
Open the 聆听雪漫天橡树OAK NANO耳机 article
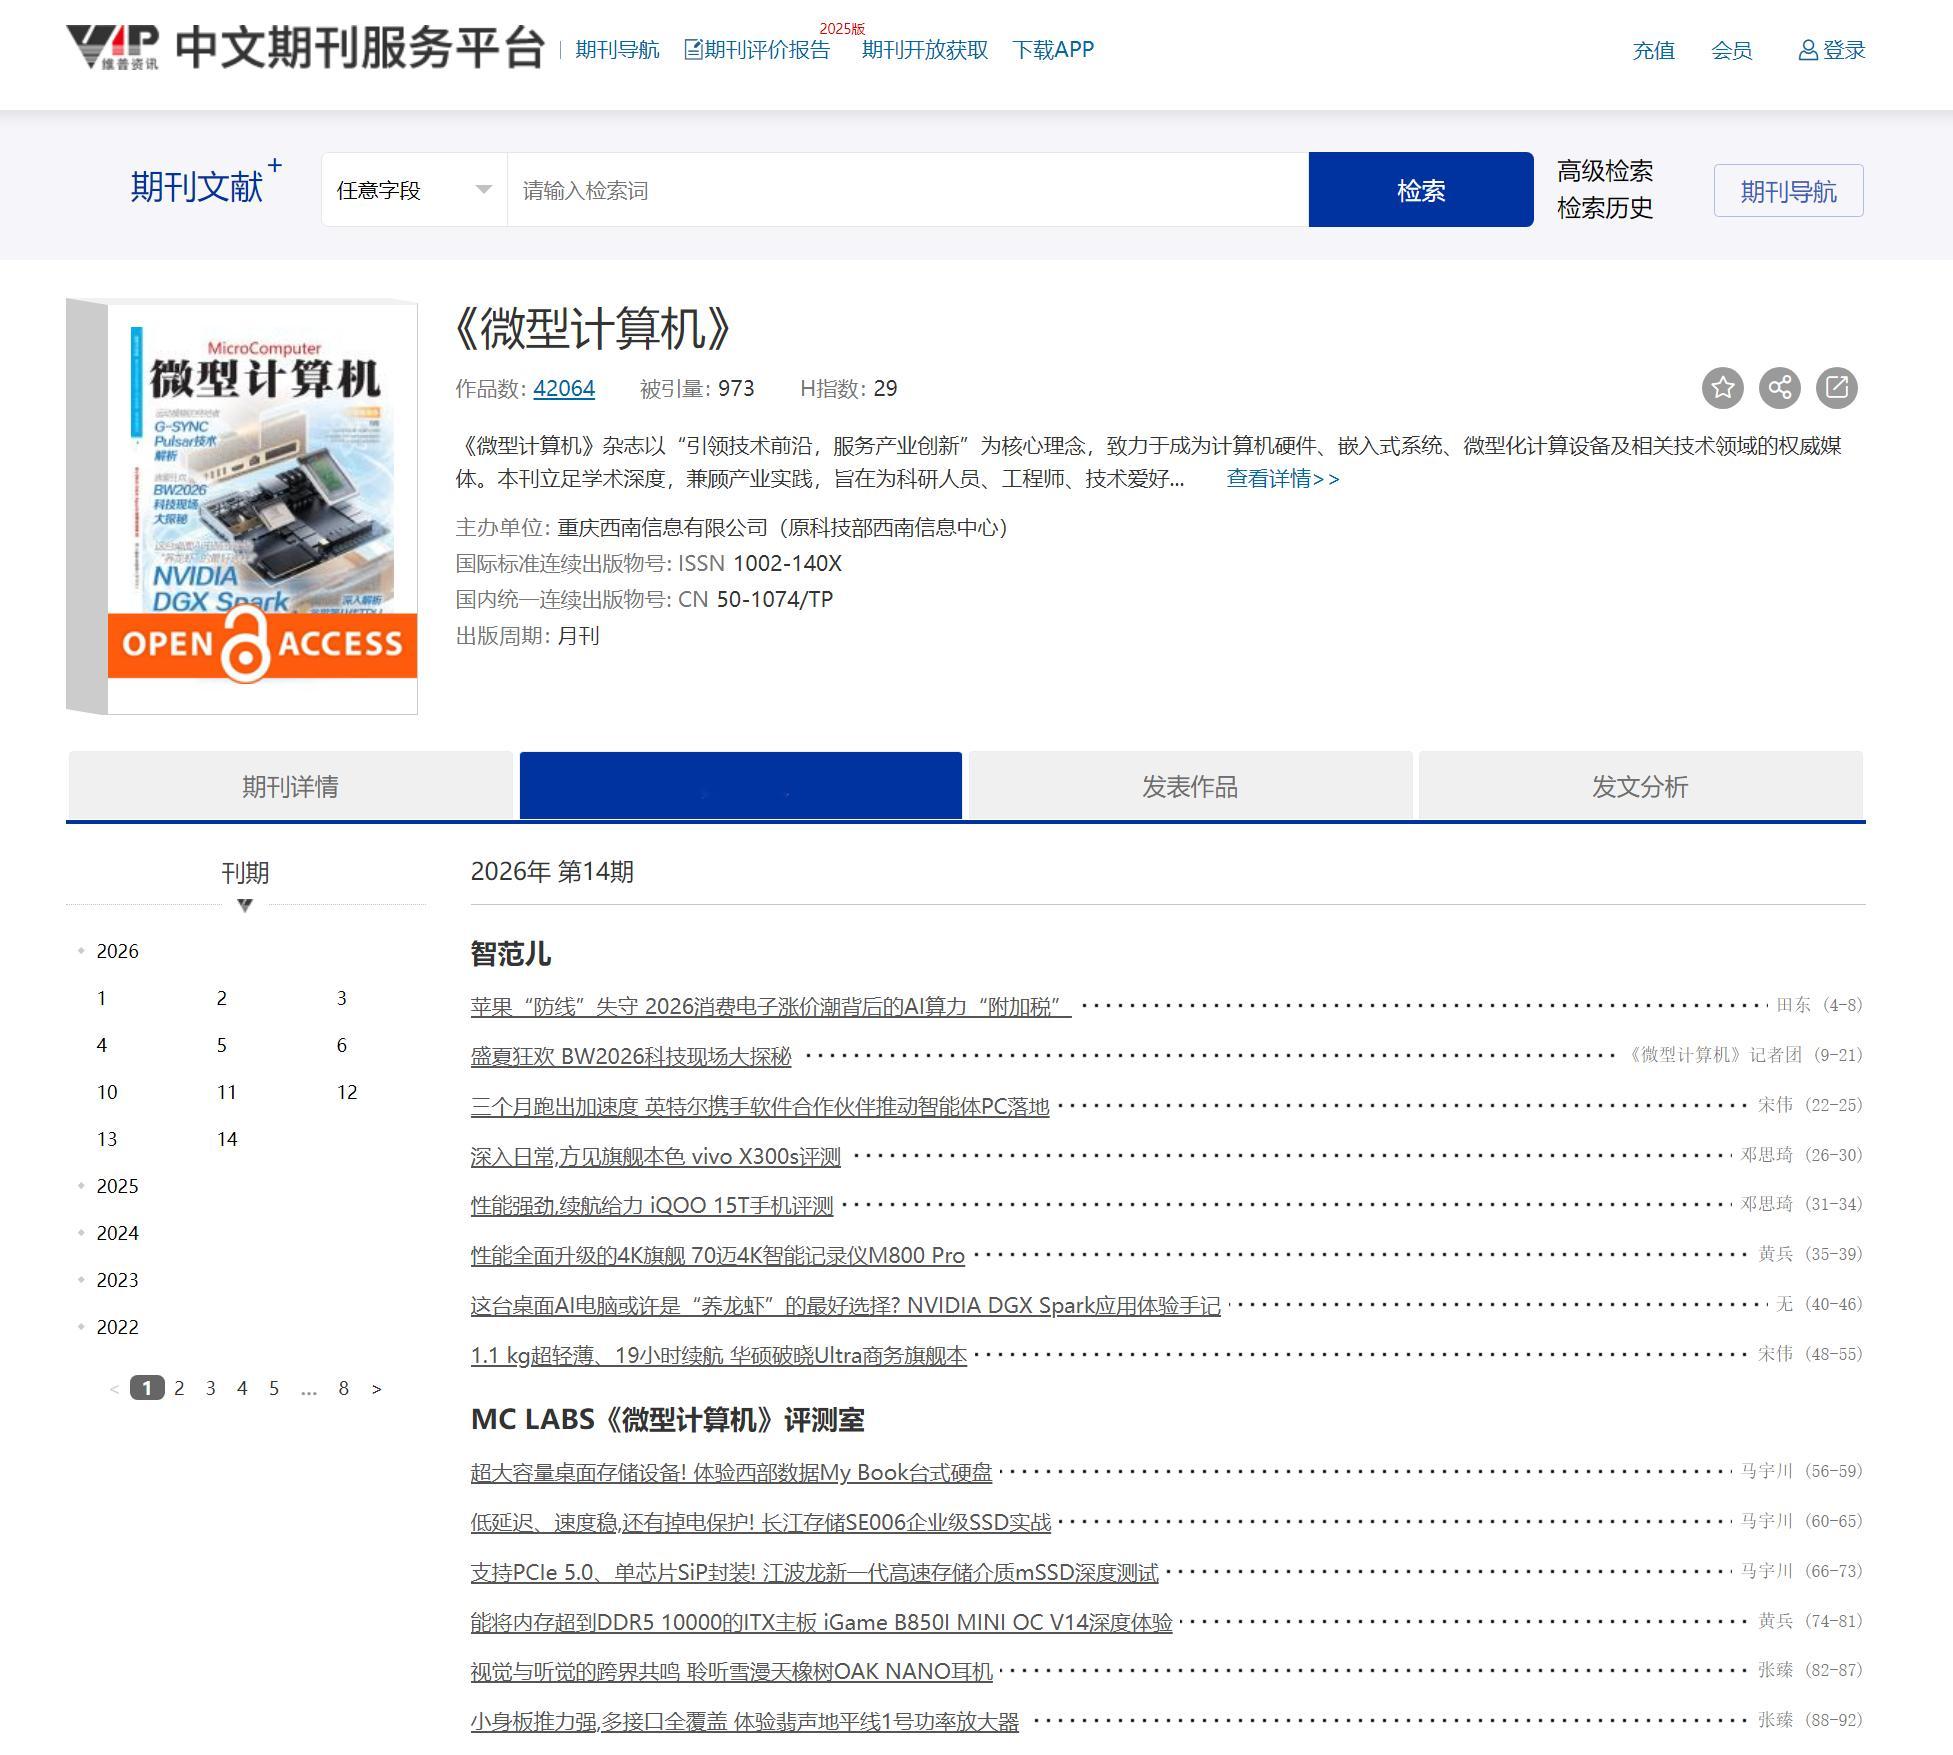pos(731,1671)
